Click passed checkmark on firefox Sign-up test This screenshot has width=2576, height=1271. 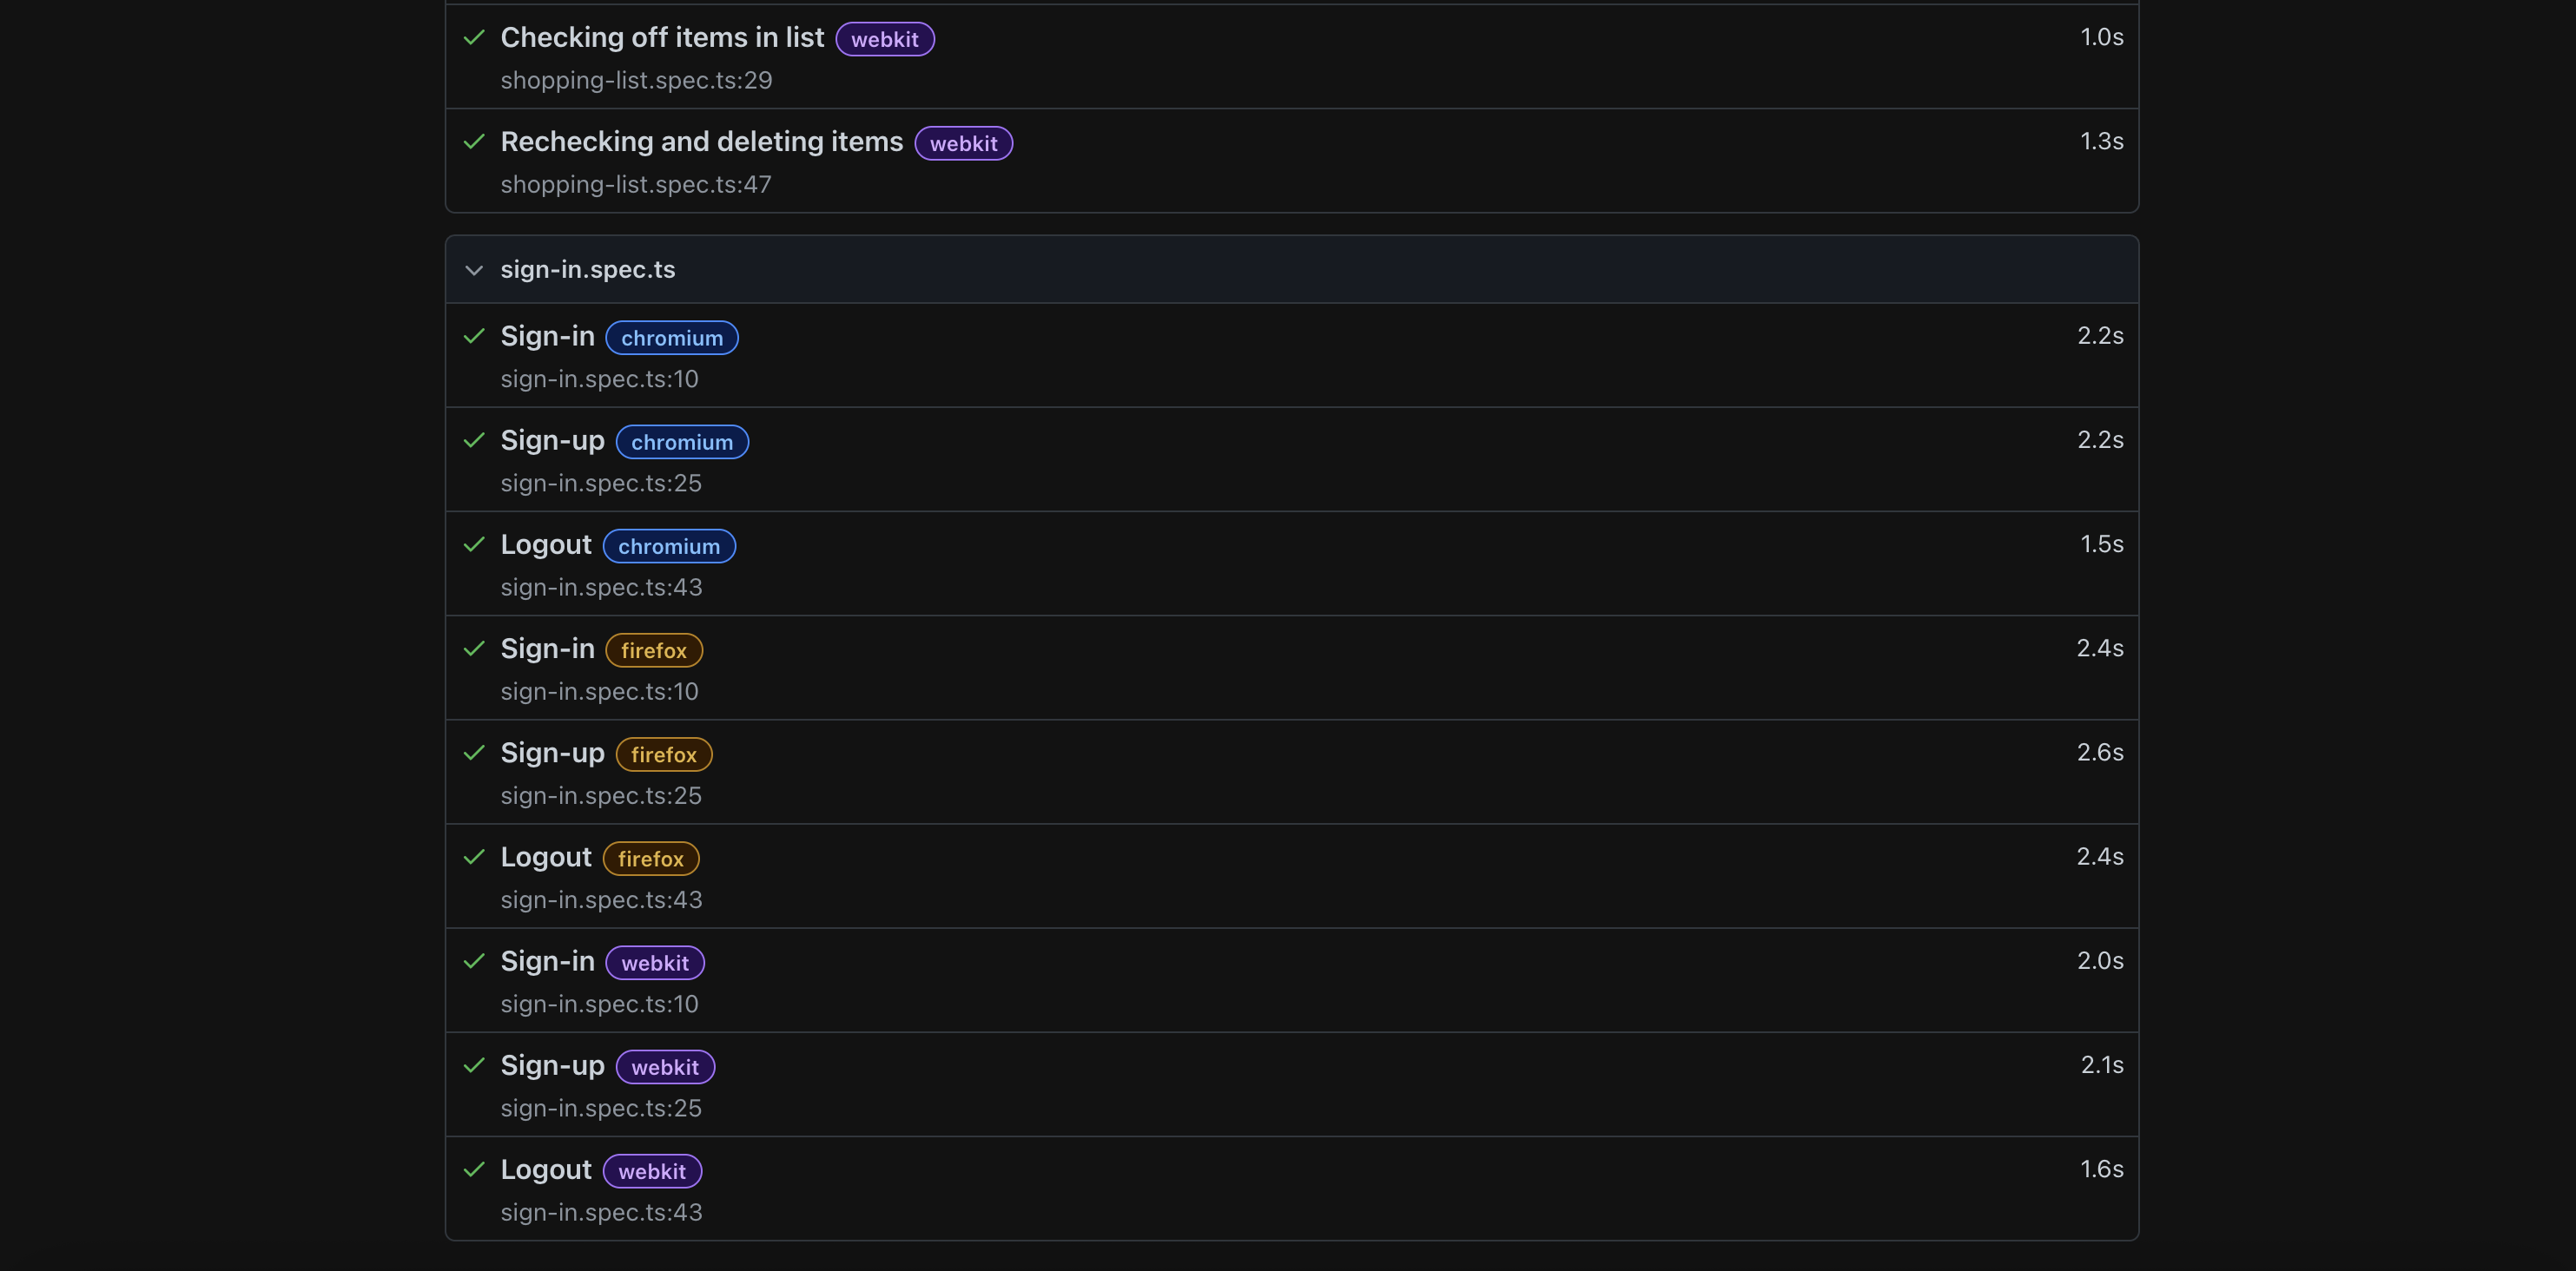point(474,753)
